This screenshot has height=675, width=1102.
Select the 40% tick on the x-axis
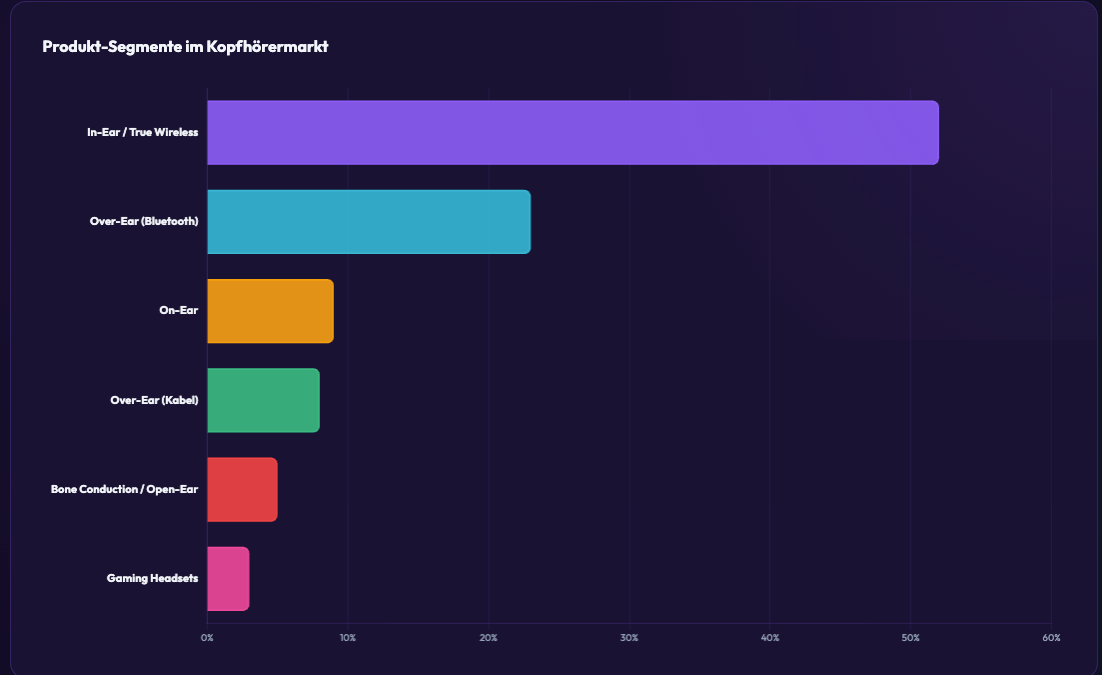point(770,638)
